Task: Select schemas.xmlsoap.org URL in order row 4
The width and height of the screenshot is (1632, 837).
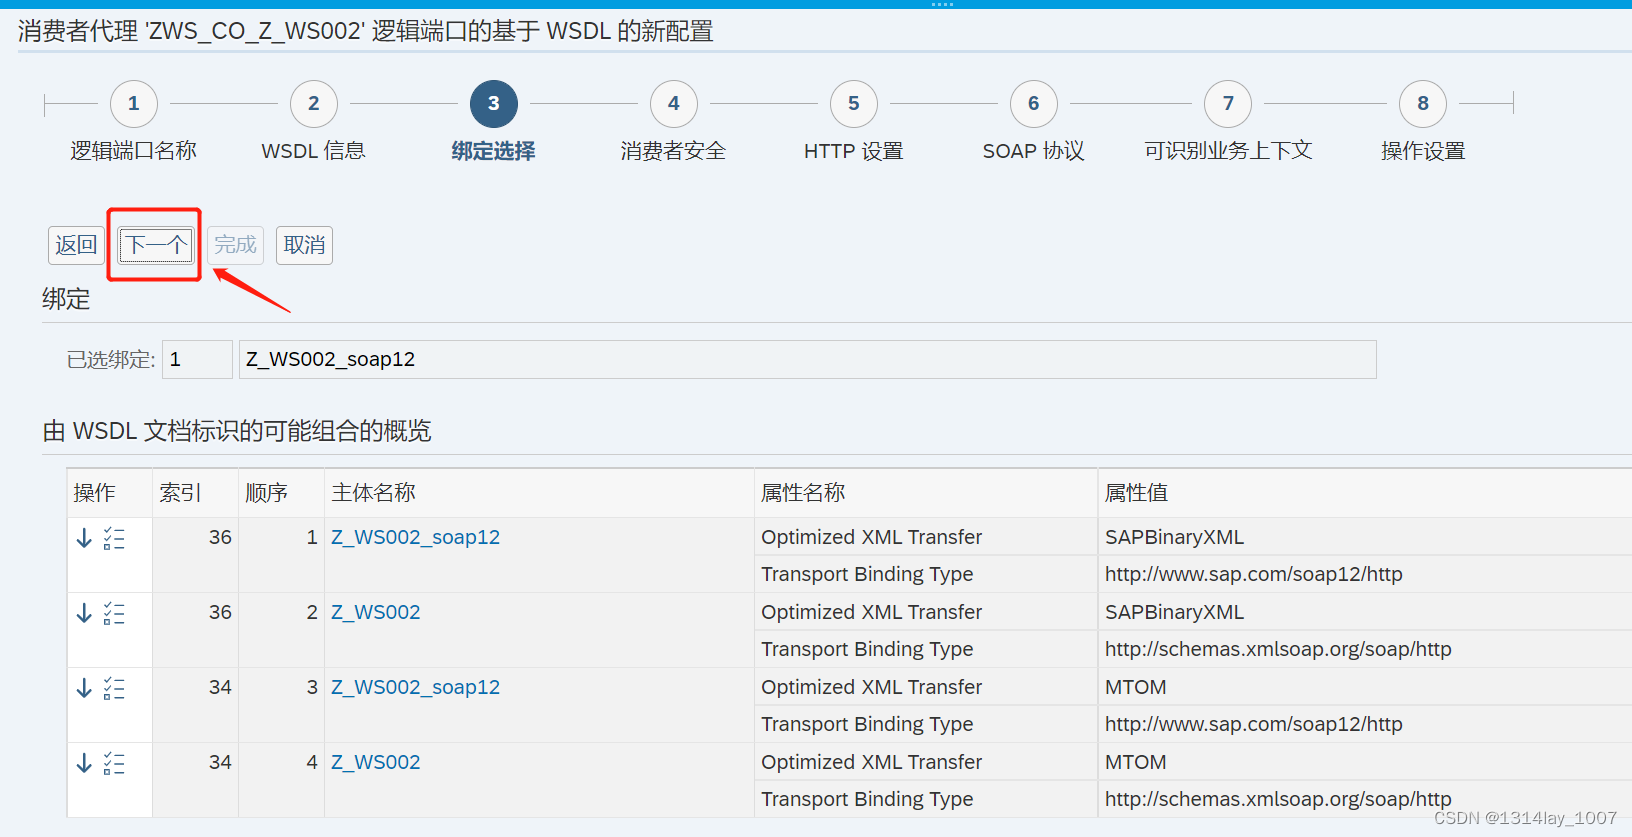Action: pos(1278,799)
